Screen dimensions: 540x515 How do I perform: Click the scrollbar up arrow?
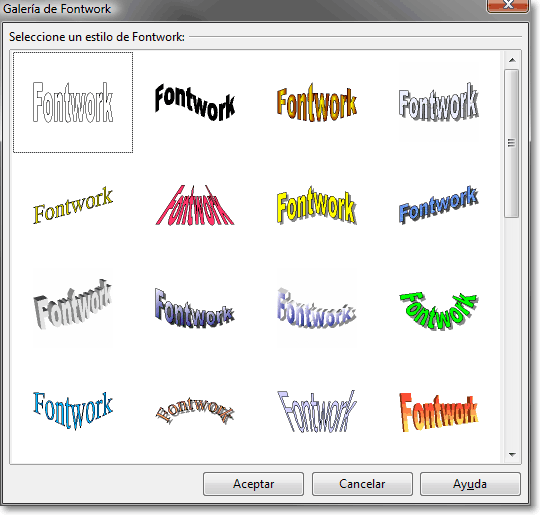(x=512, y=60)
